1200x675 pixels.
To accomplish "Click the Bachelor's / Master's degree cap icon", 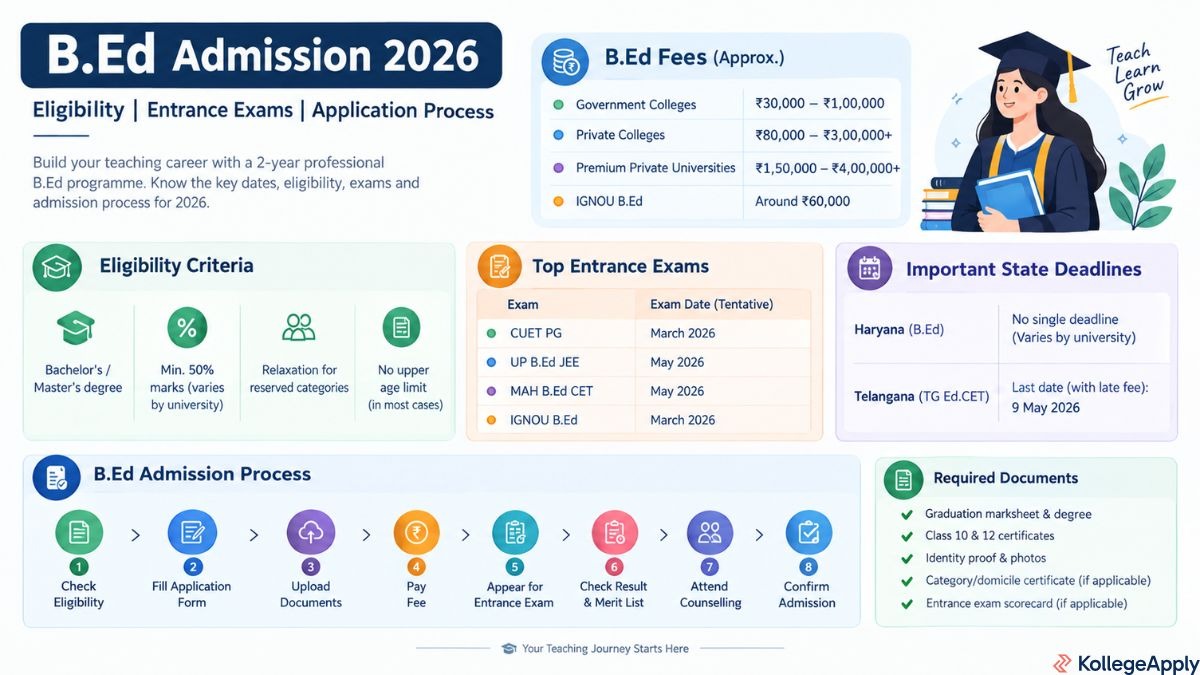I will click(x=76, y=328).
